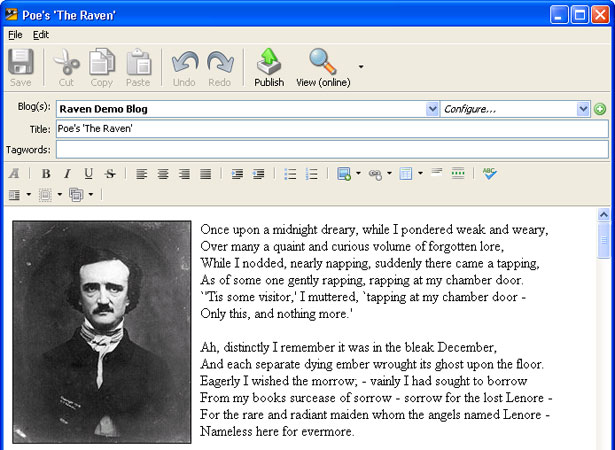Open the arrow next to View (online)
The height and width of the screenshot is (450, 615).
[361, 67]
